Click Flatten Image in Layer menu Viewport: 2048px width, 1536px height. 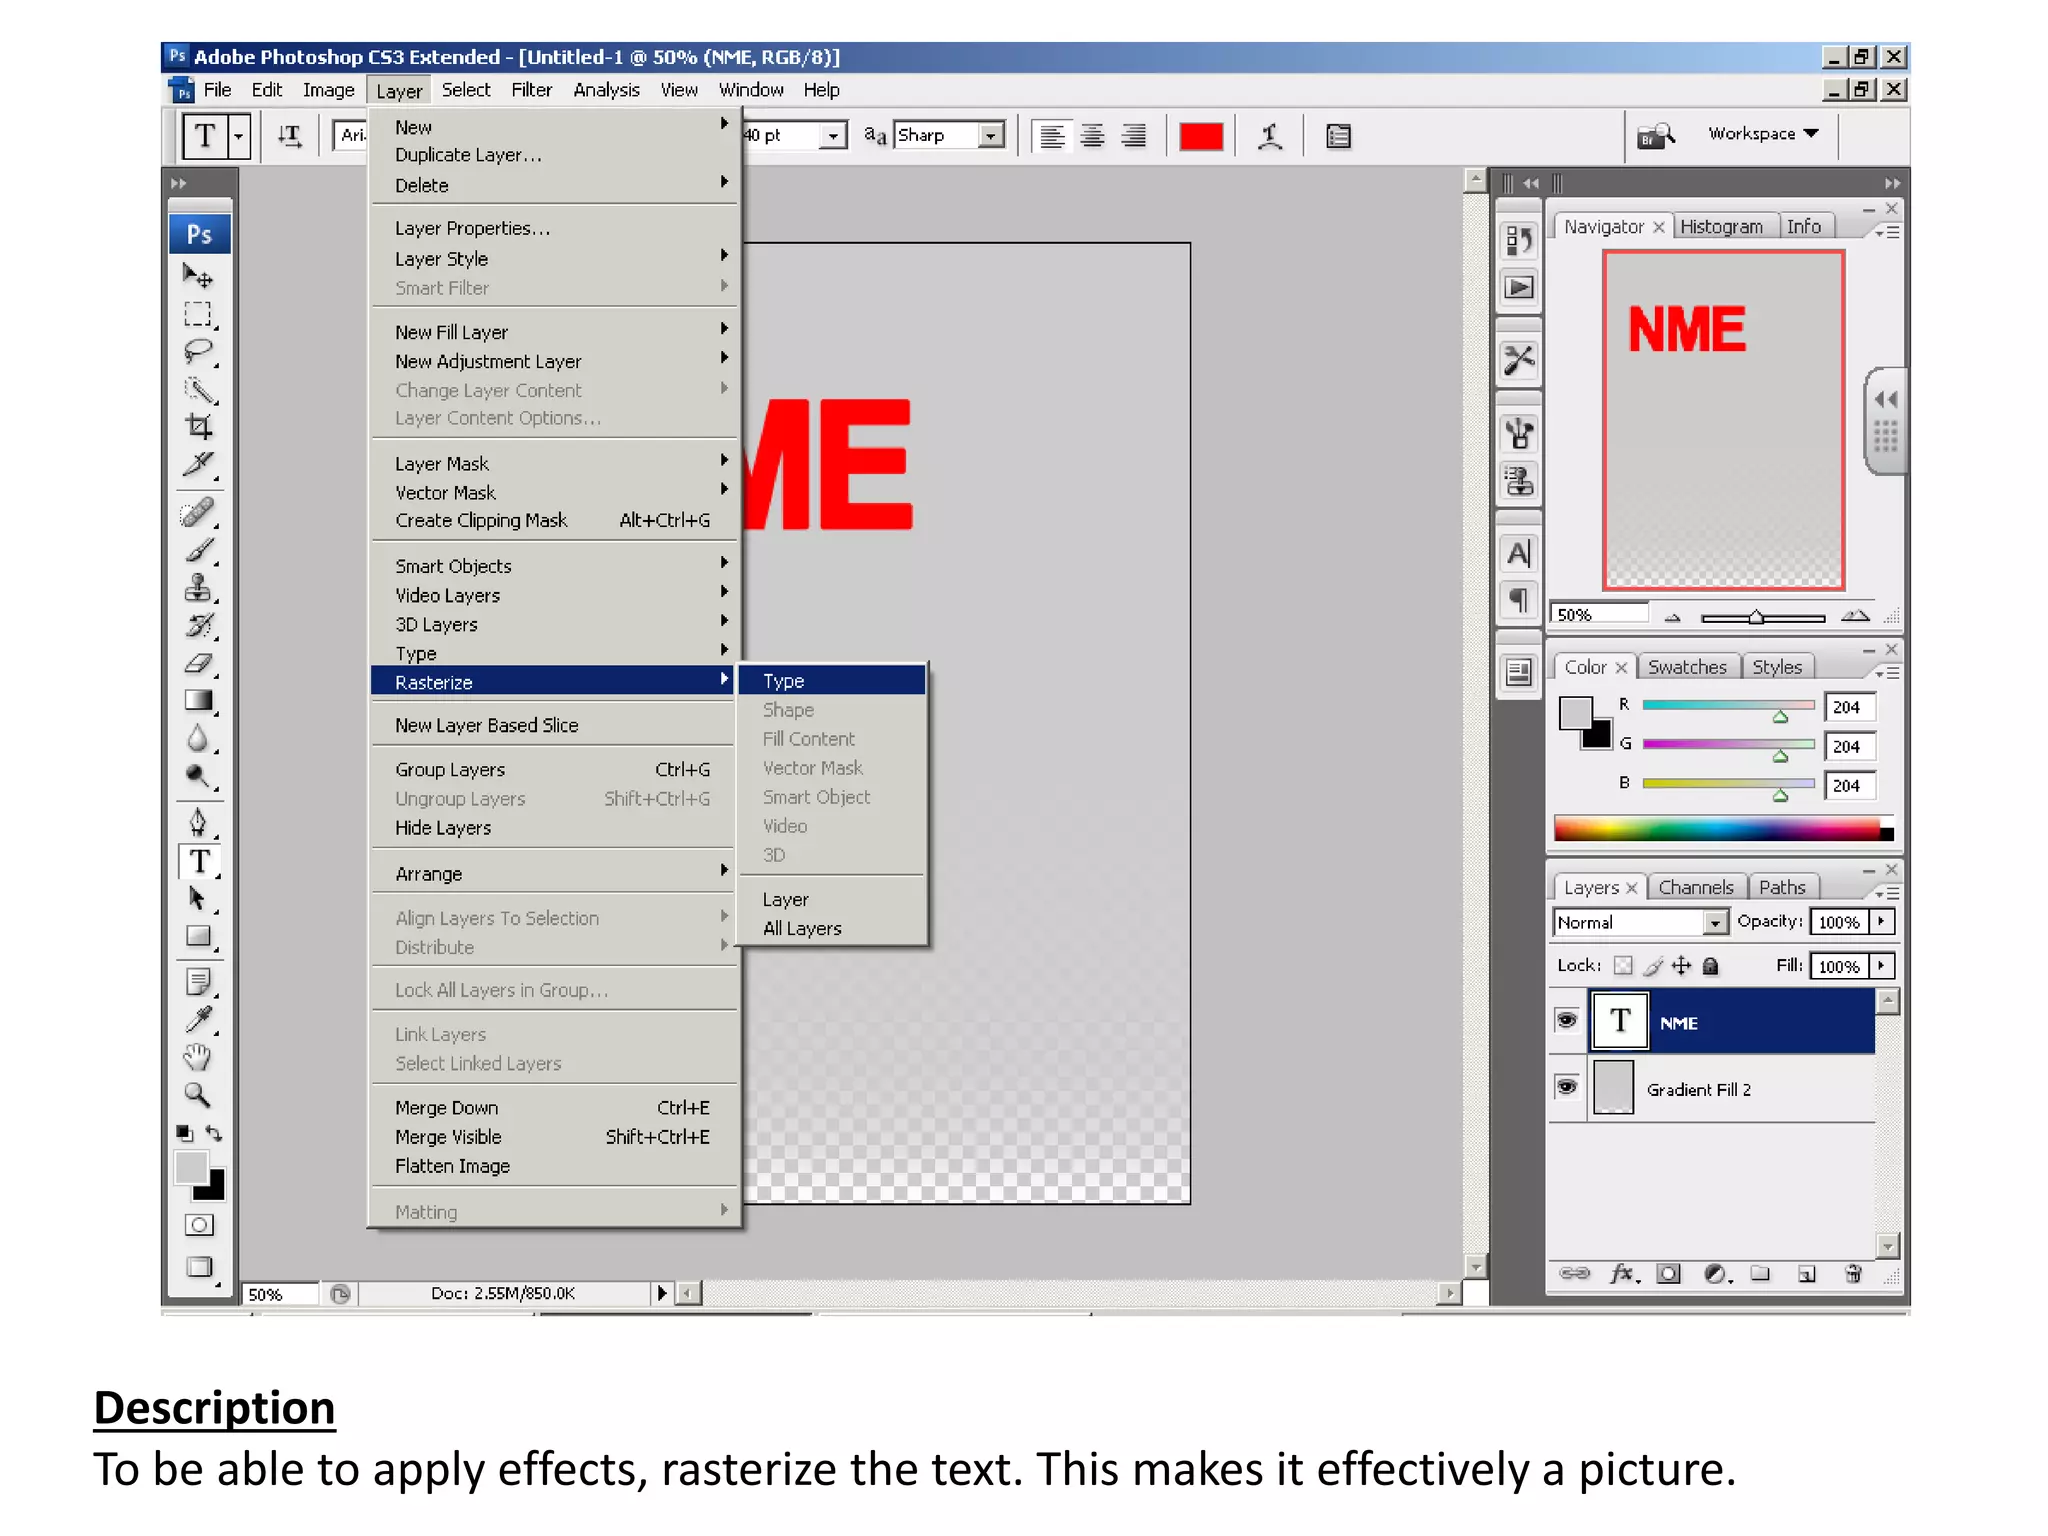[554, 1166]
